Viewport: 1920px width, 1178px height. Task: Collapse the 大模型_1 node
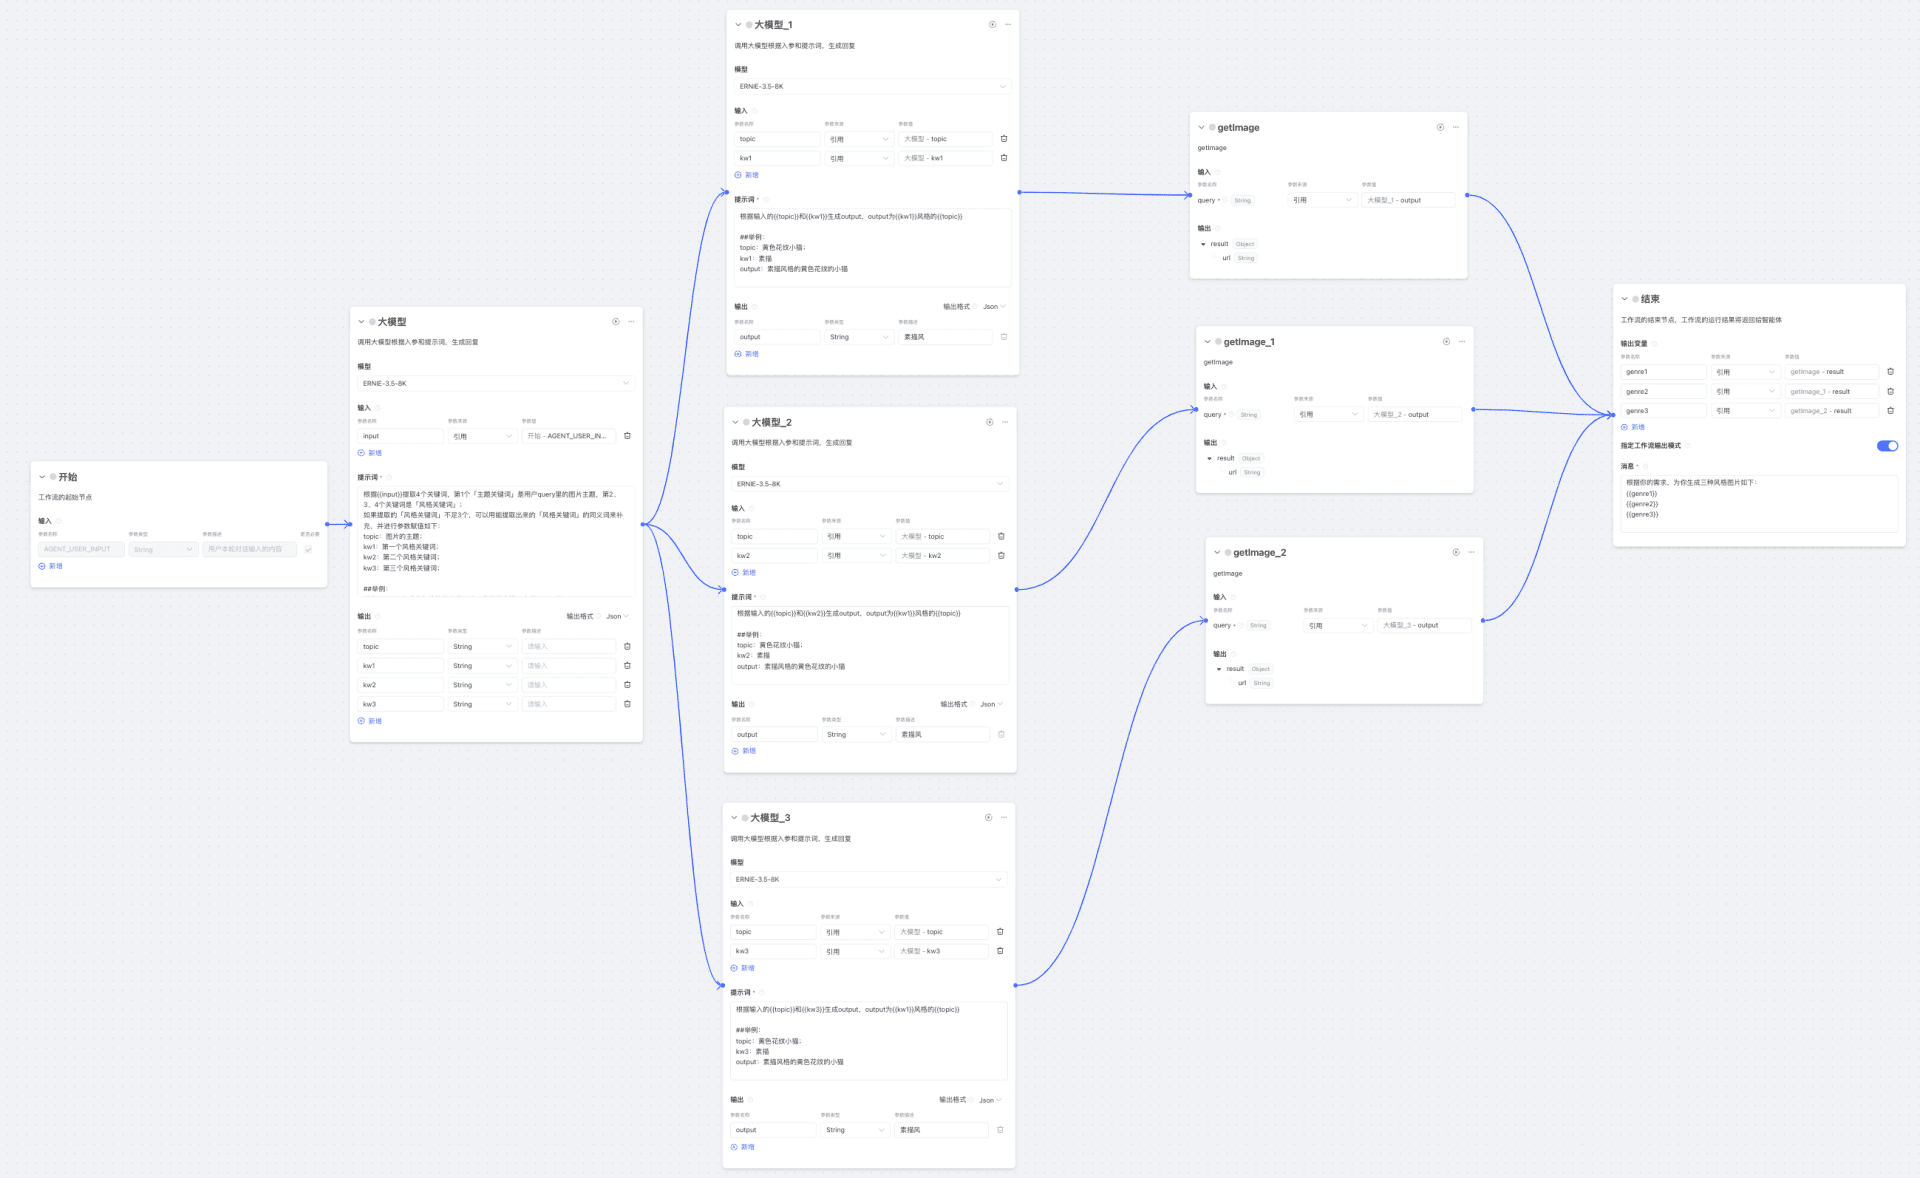tap(738, 25)
